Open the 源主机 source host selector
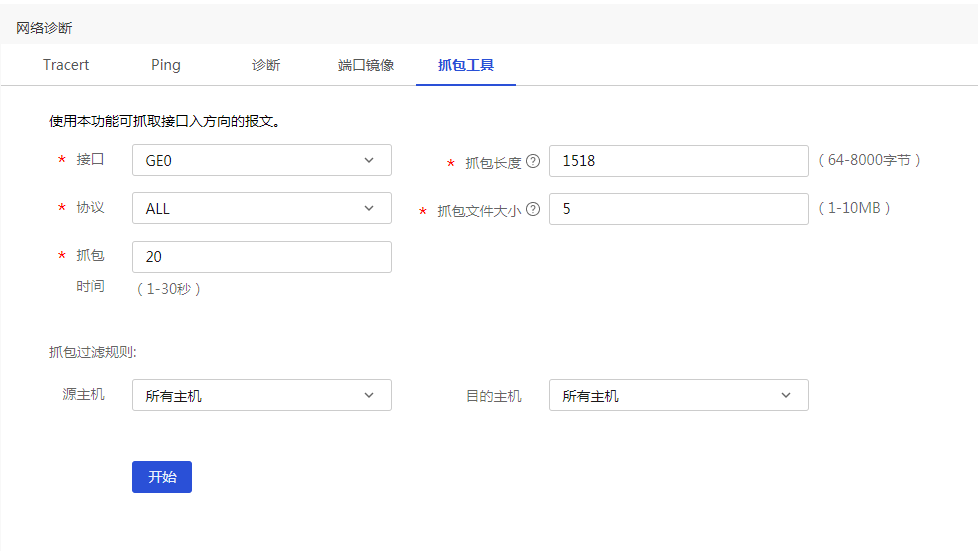The width and height of the screenshot is (978, 551). point(262,395)
